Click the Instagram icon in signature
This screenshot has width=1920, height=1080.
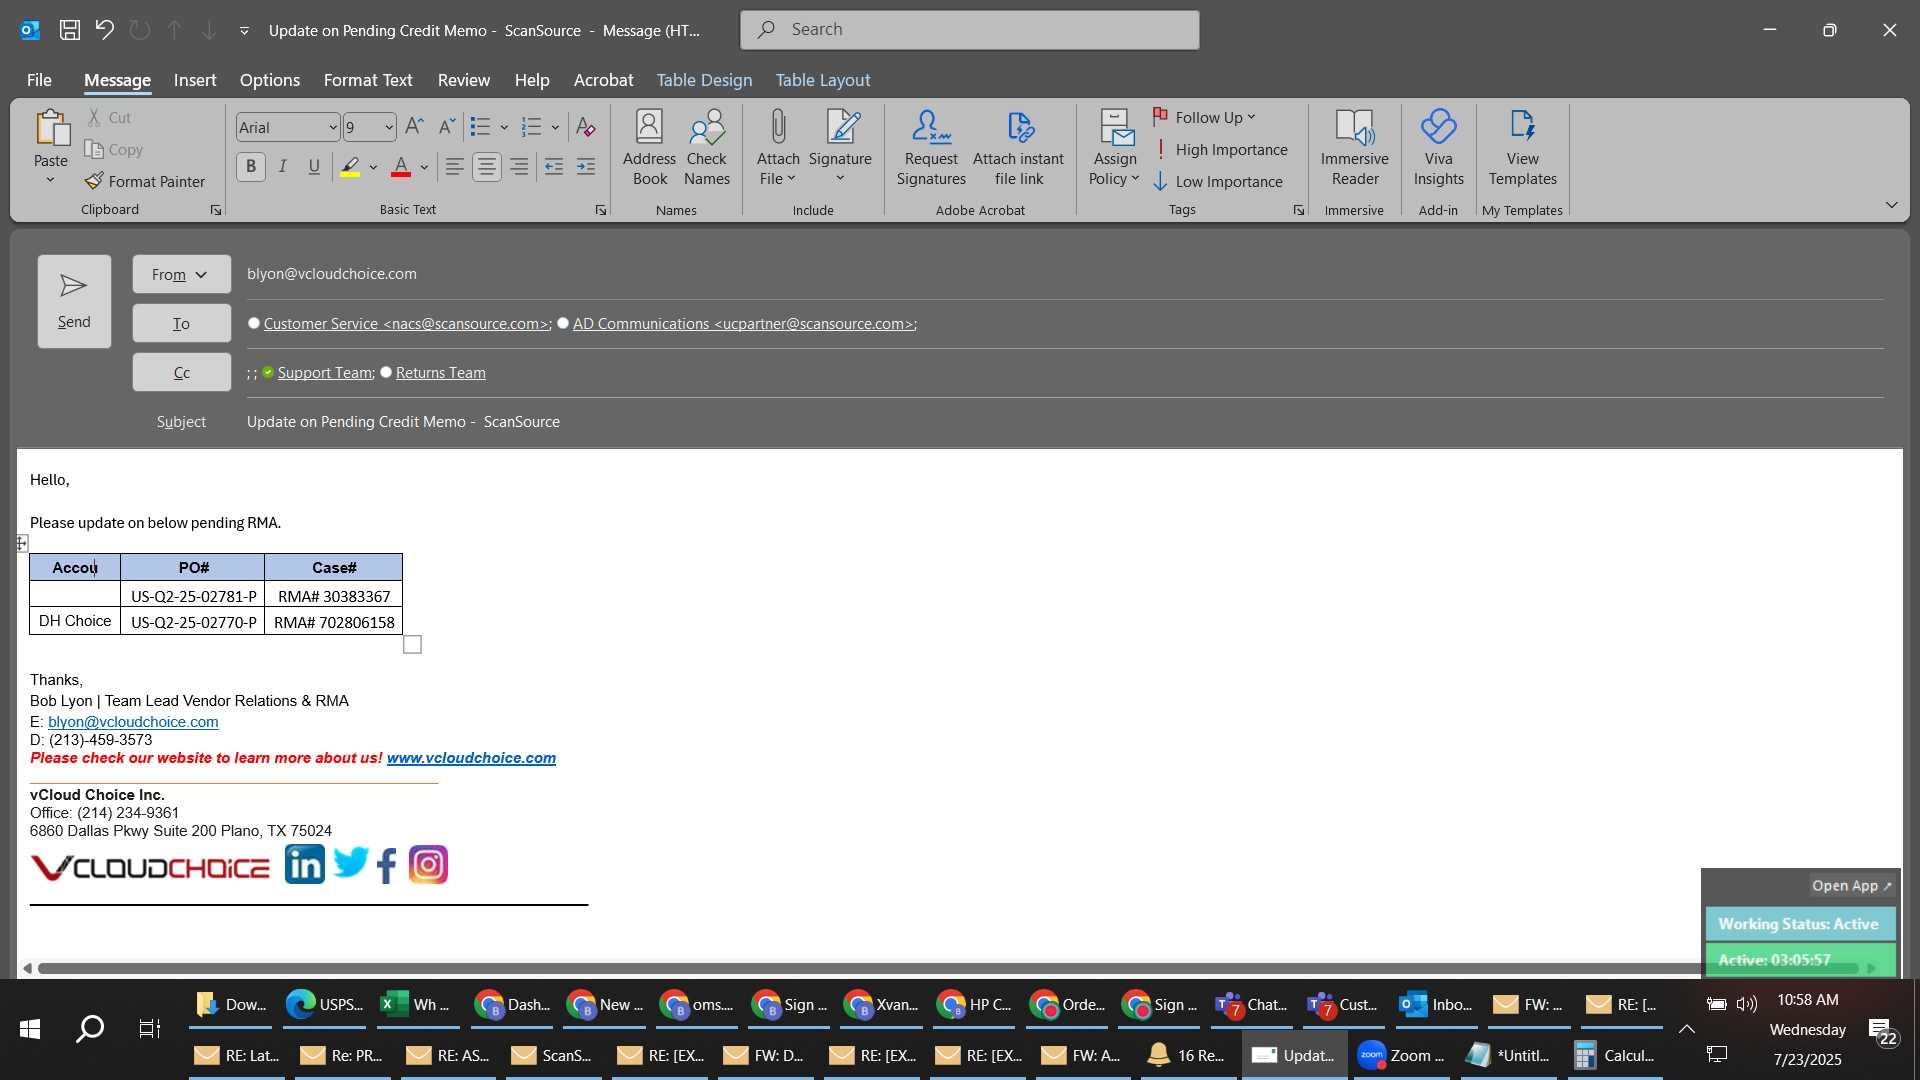(x=428, y=865)
